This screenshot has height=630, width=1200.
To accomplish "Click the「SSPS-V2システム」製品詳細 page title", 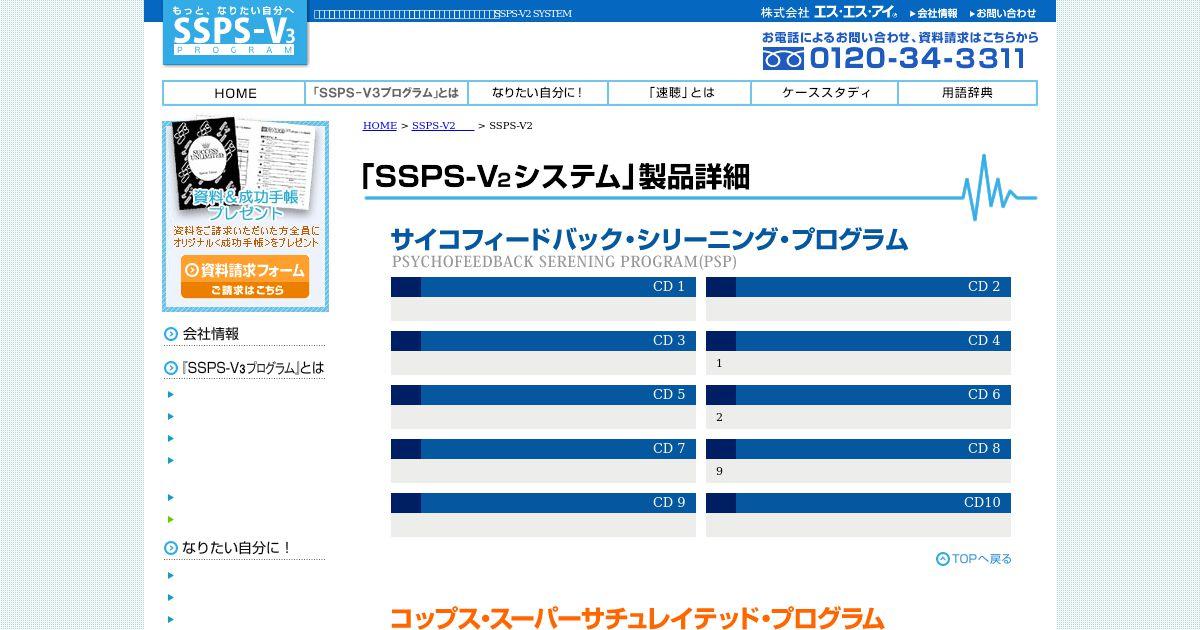I will pyautogui.click(x=556, y=177).
